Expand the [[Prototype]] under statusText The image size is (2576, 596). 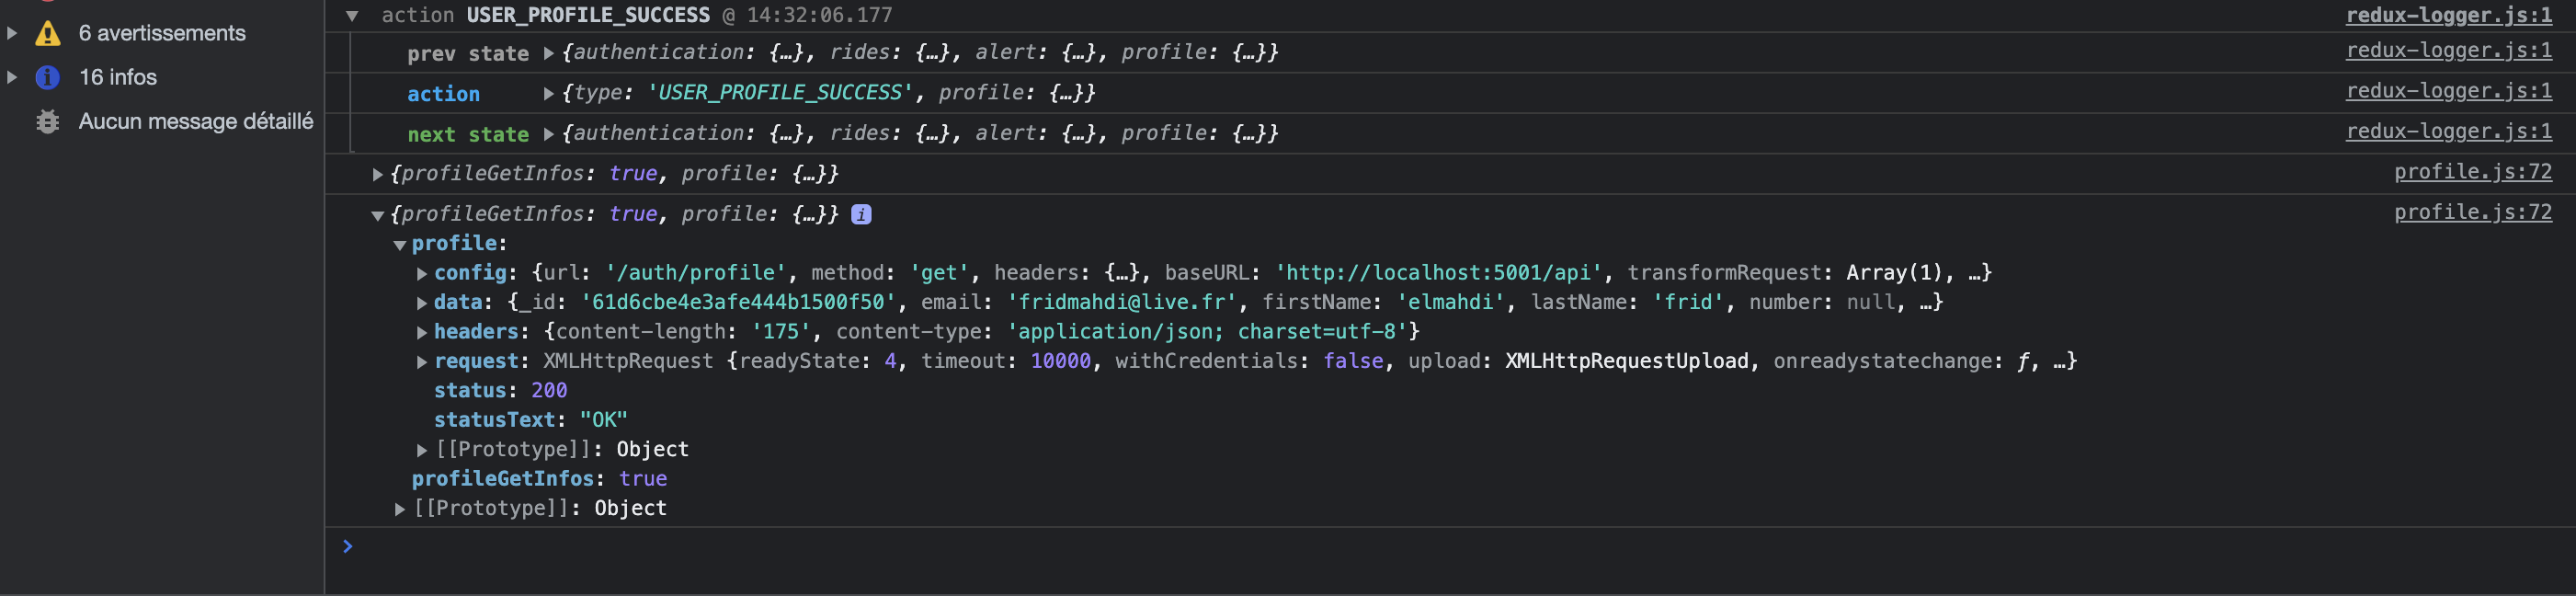422,451
